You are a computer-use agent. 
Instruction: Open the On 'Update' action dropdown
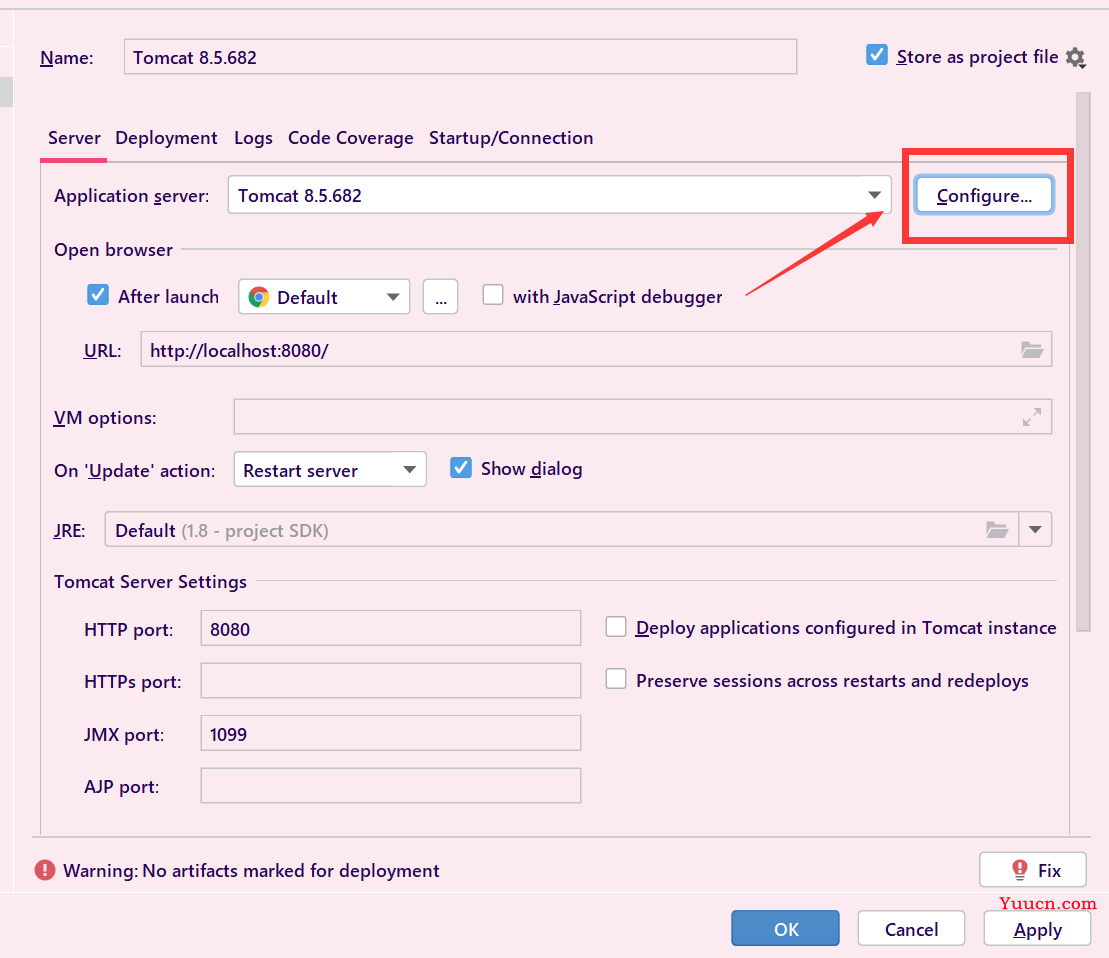pyautogui.click(x=330, y=469)
